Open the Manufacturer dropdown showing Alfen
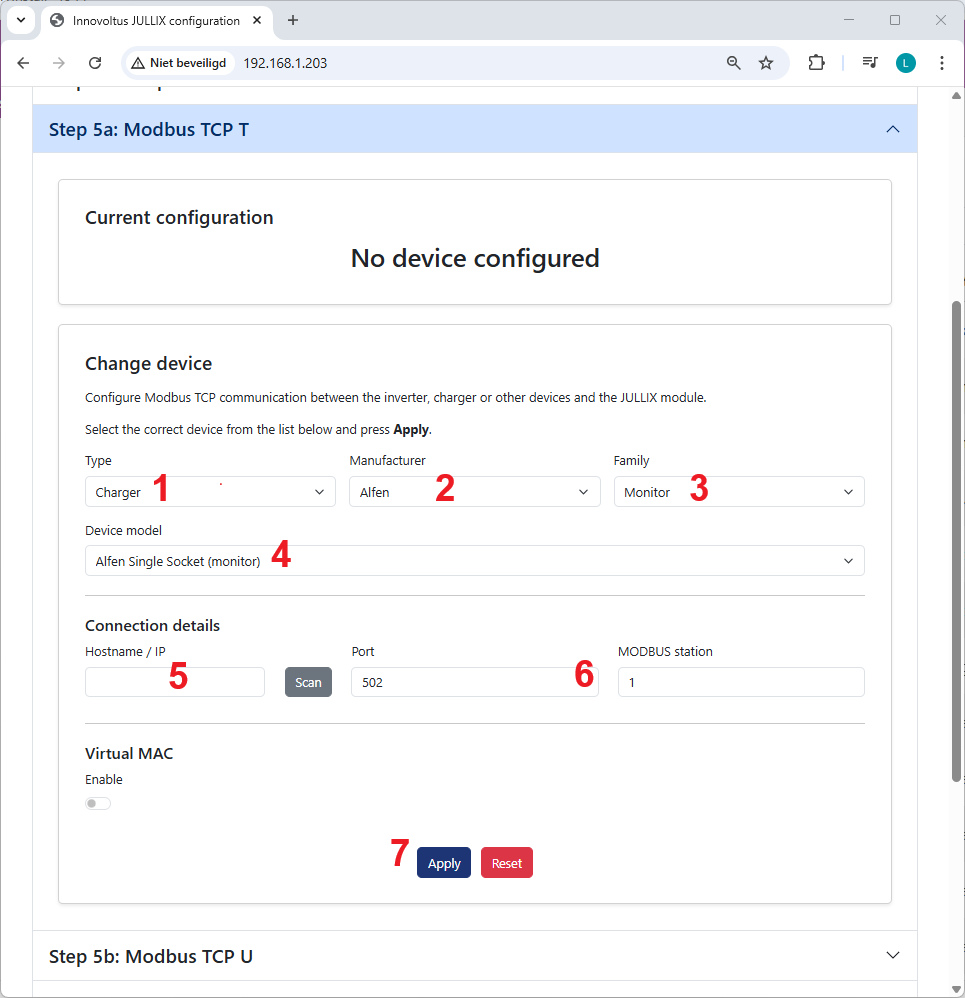The height and width of the screenshot is (998, 965). pos(474,492)
